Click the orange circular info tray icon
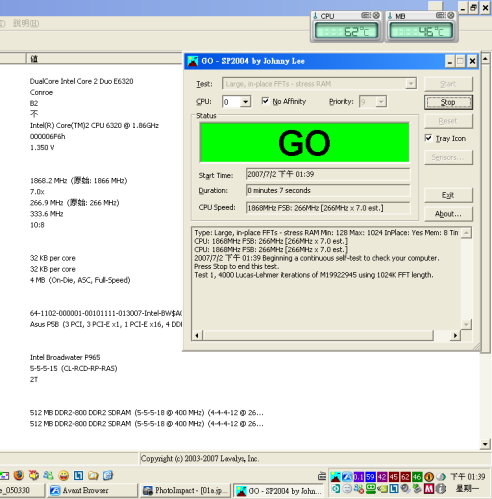Viewport: 492px width, 499px height. (x=429, y=477)
